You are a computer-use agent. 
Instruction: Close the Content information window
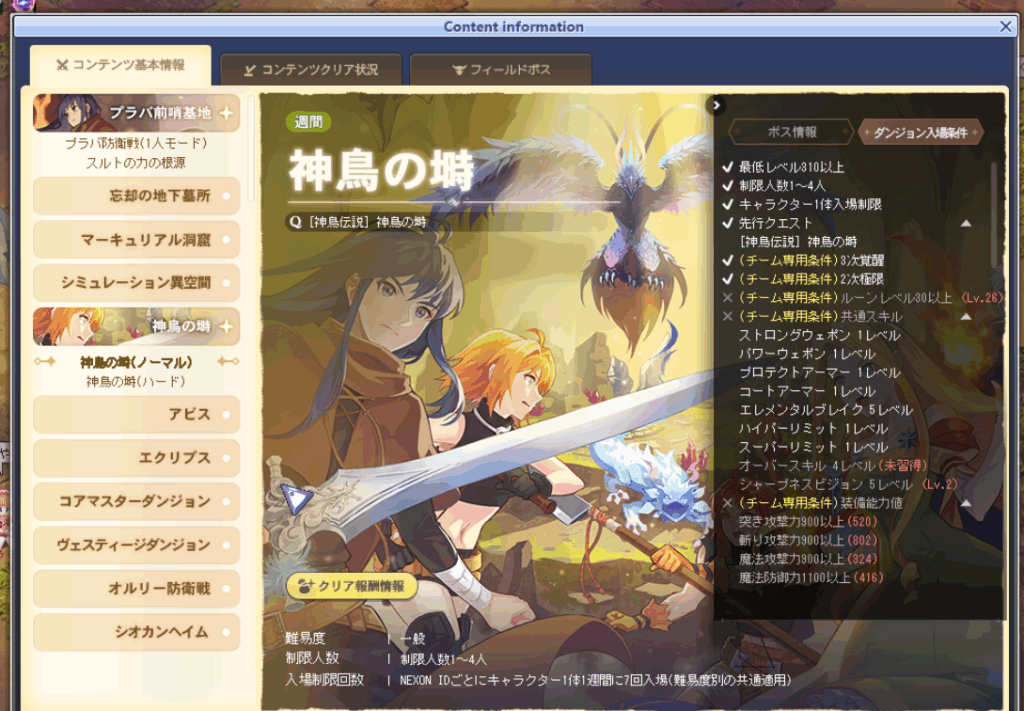click(1005, 27)
